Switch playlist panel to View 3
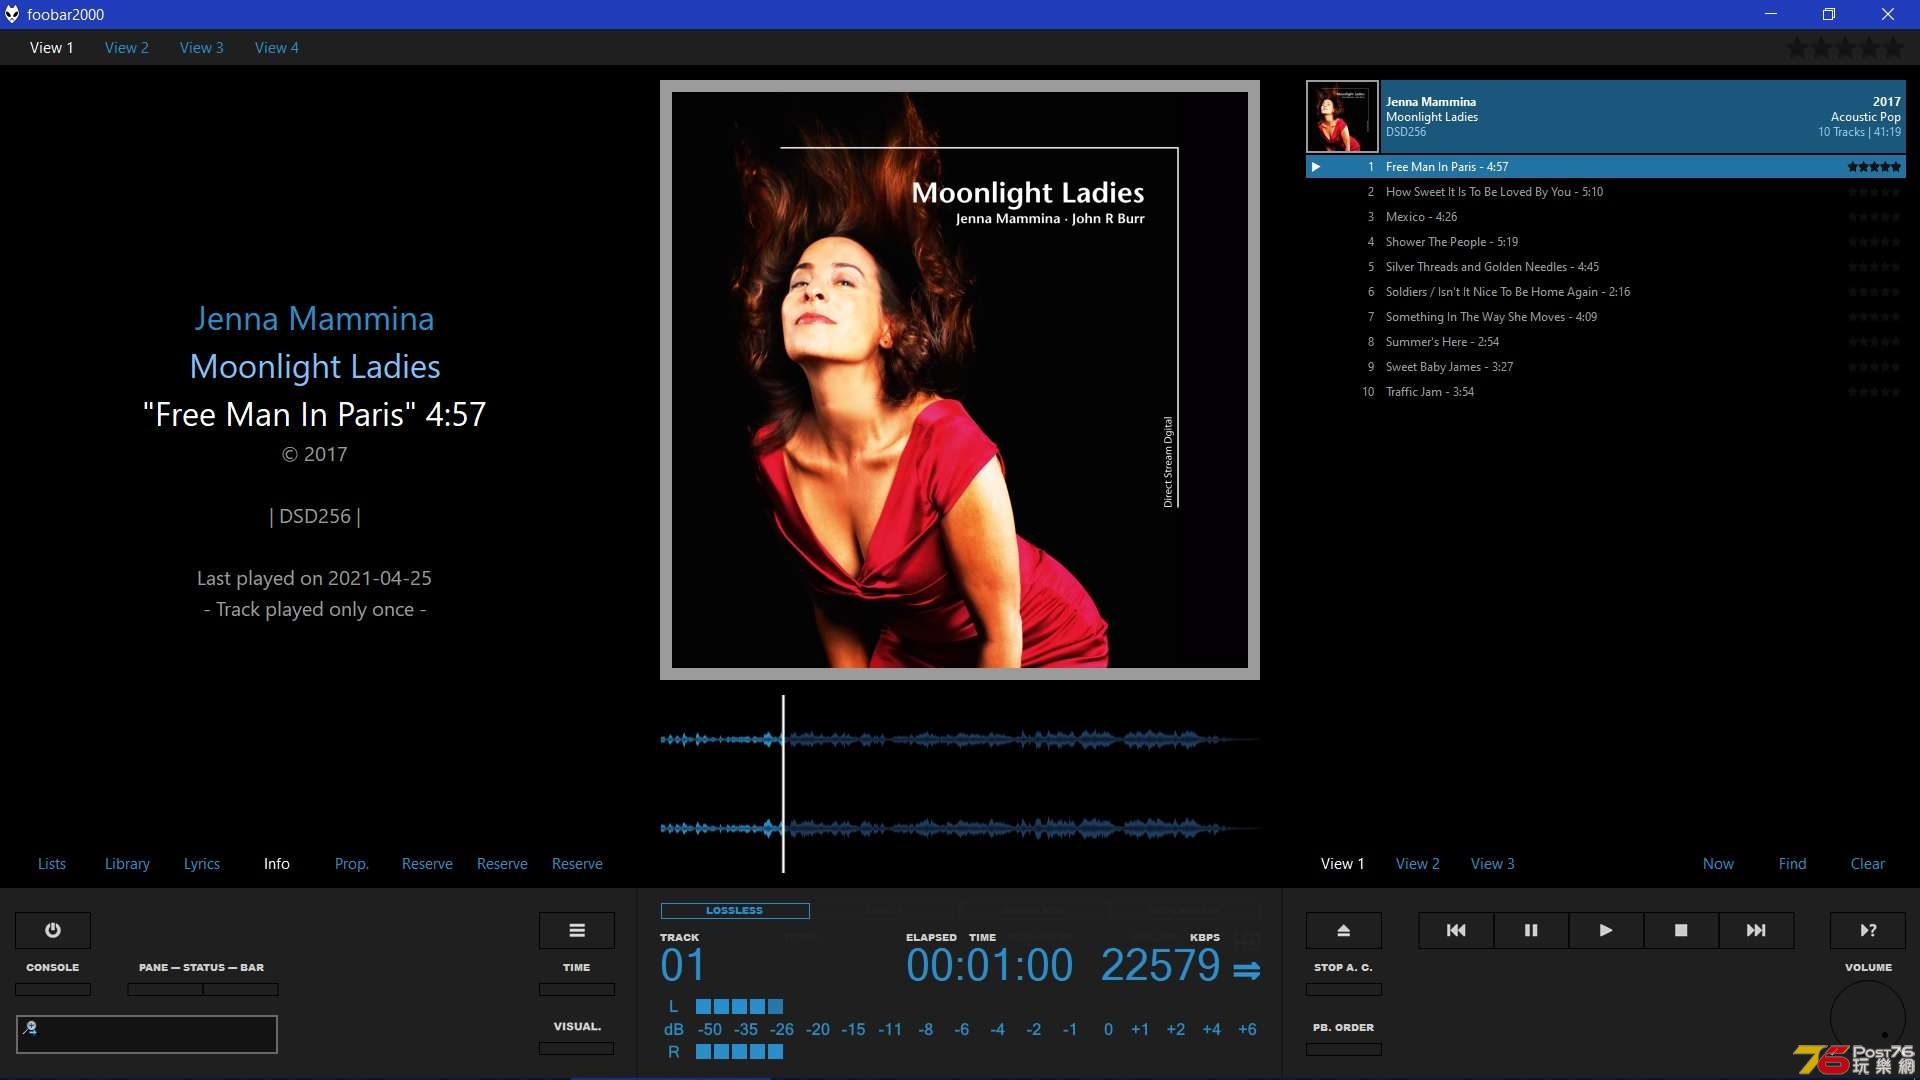1920x1080 pixels. tap(1493, 864)
